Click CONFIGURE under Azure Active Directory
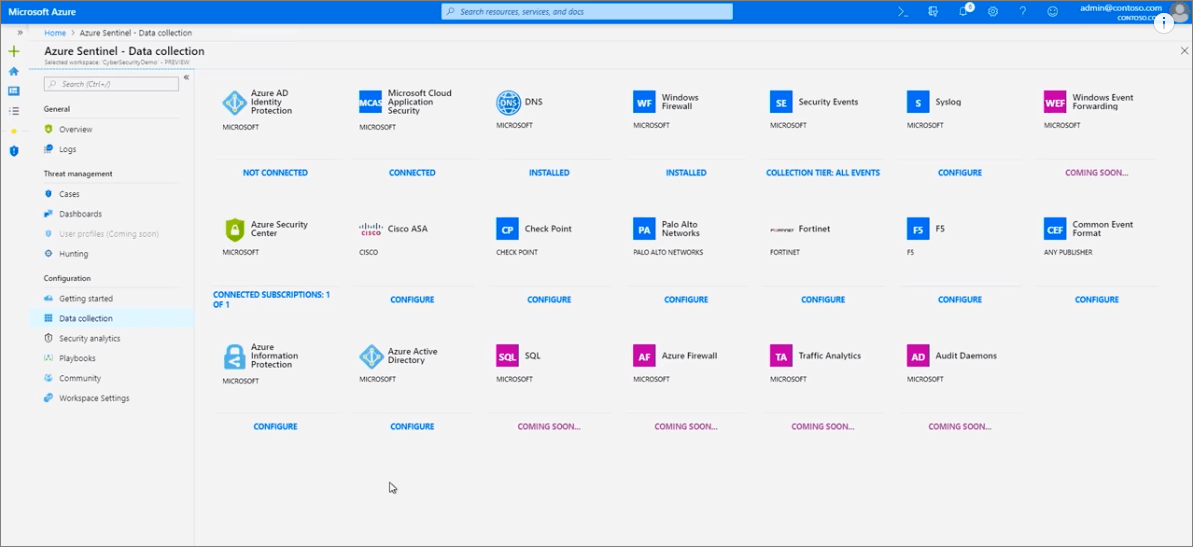 [x=412, y=427]
